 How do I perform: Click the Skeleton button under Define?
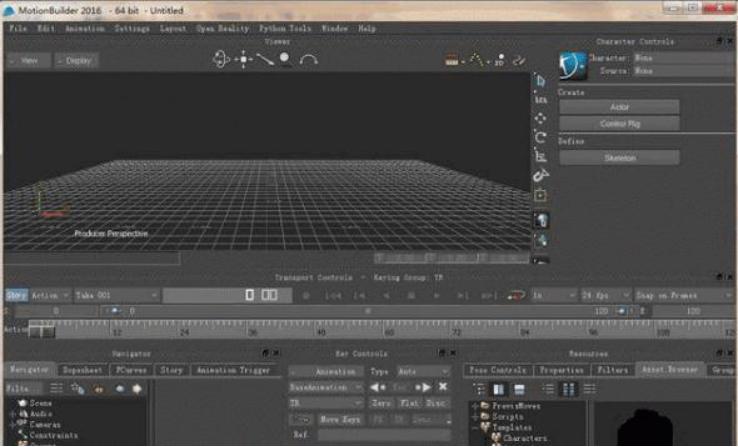coord(619,158)
